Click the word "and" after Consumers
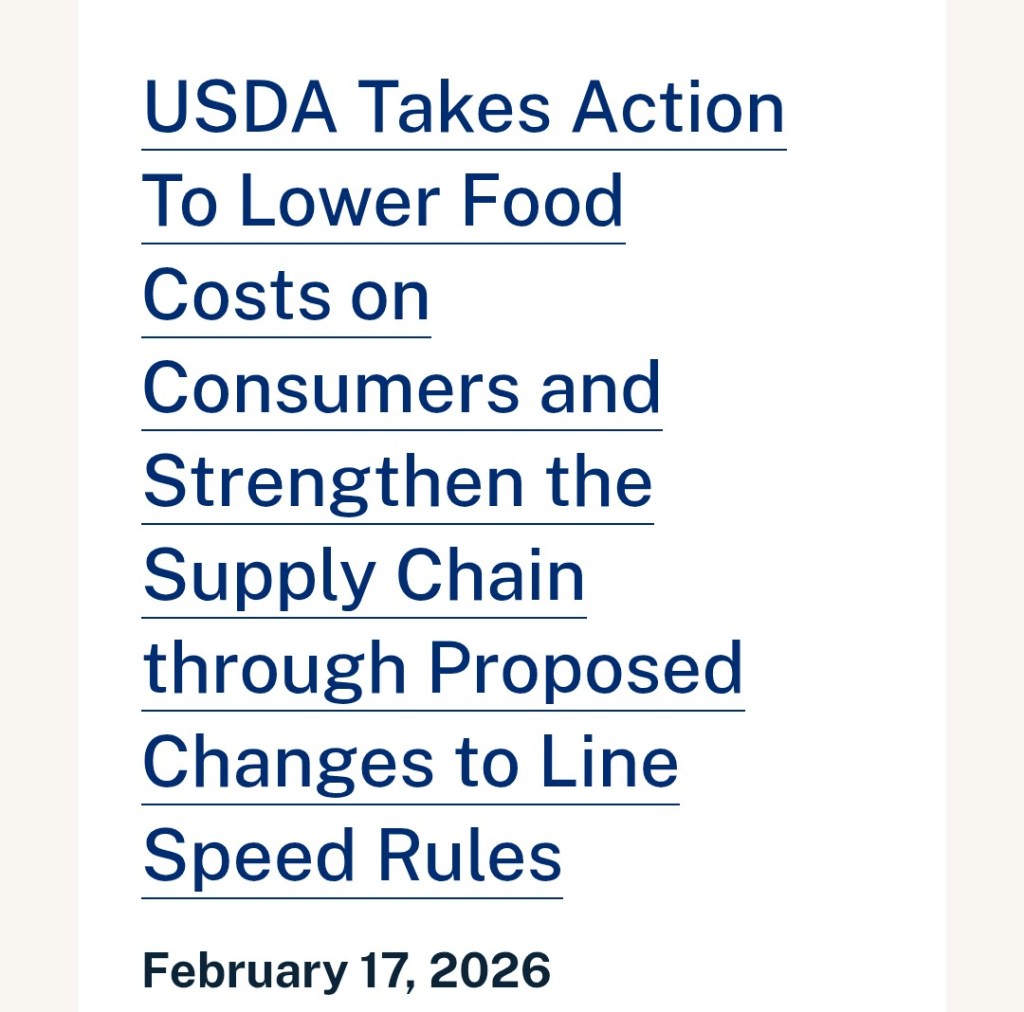This screenshot has width=1024, height=1012. click(601, 388)
